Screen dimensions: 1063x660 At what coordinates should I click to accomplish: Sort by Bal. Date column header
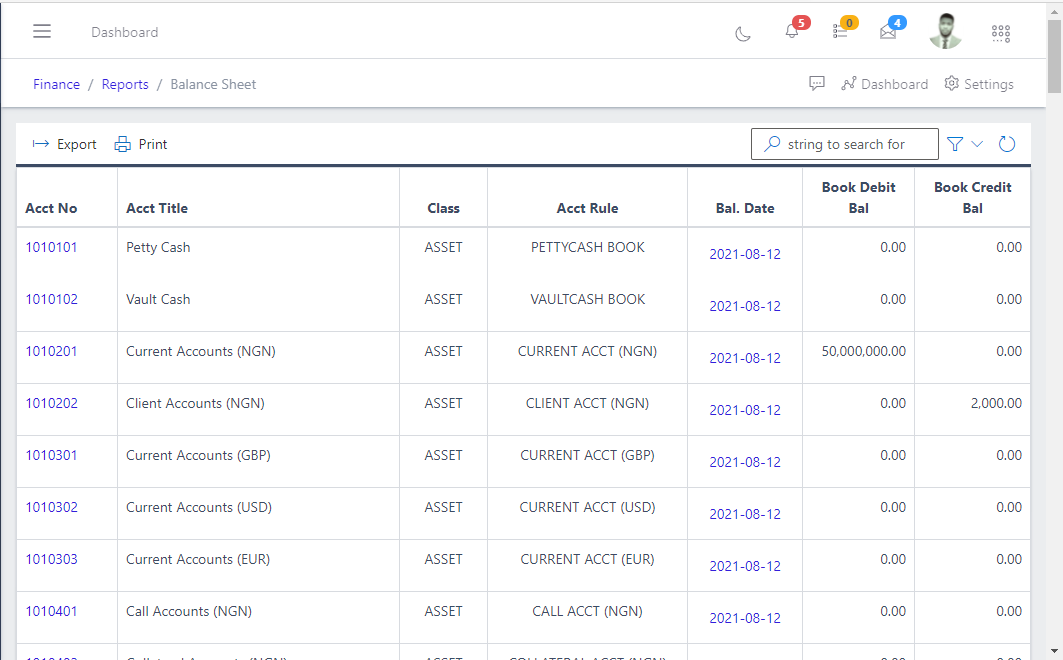pyautogui.click(x=744, y=208)
